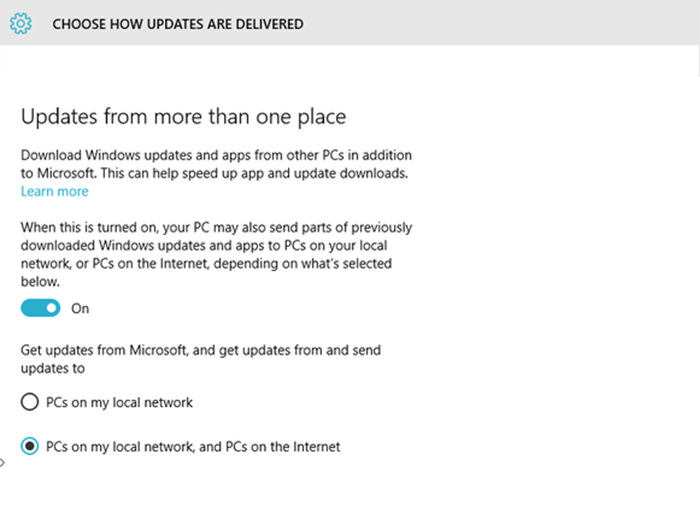The height and width of the screenshot is (525, 700).
Task: Click the "and PCs on the Internet" label text
Action: pos(260,446)
